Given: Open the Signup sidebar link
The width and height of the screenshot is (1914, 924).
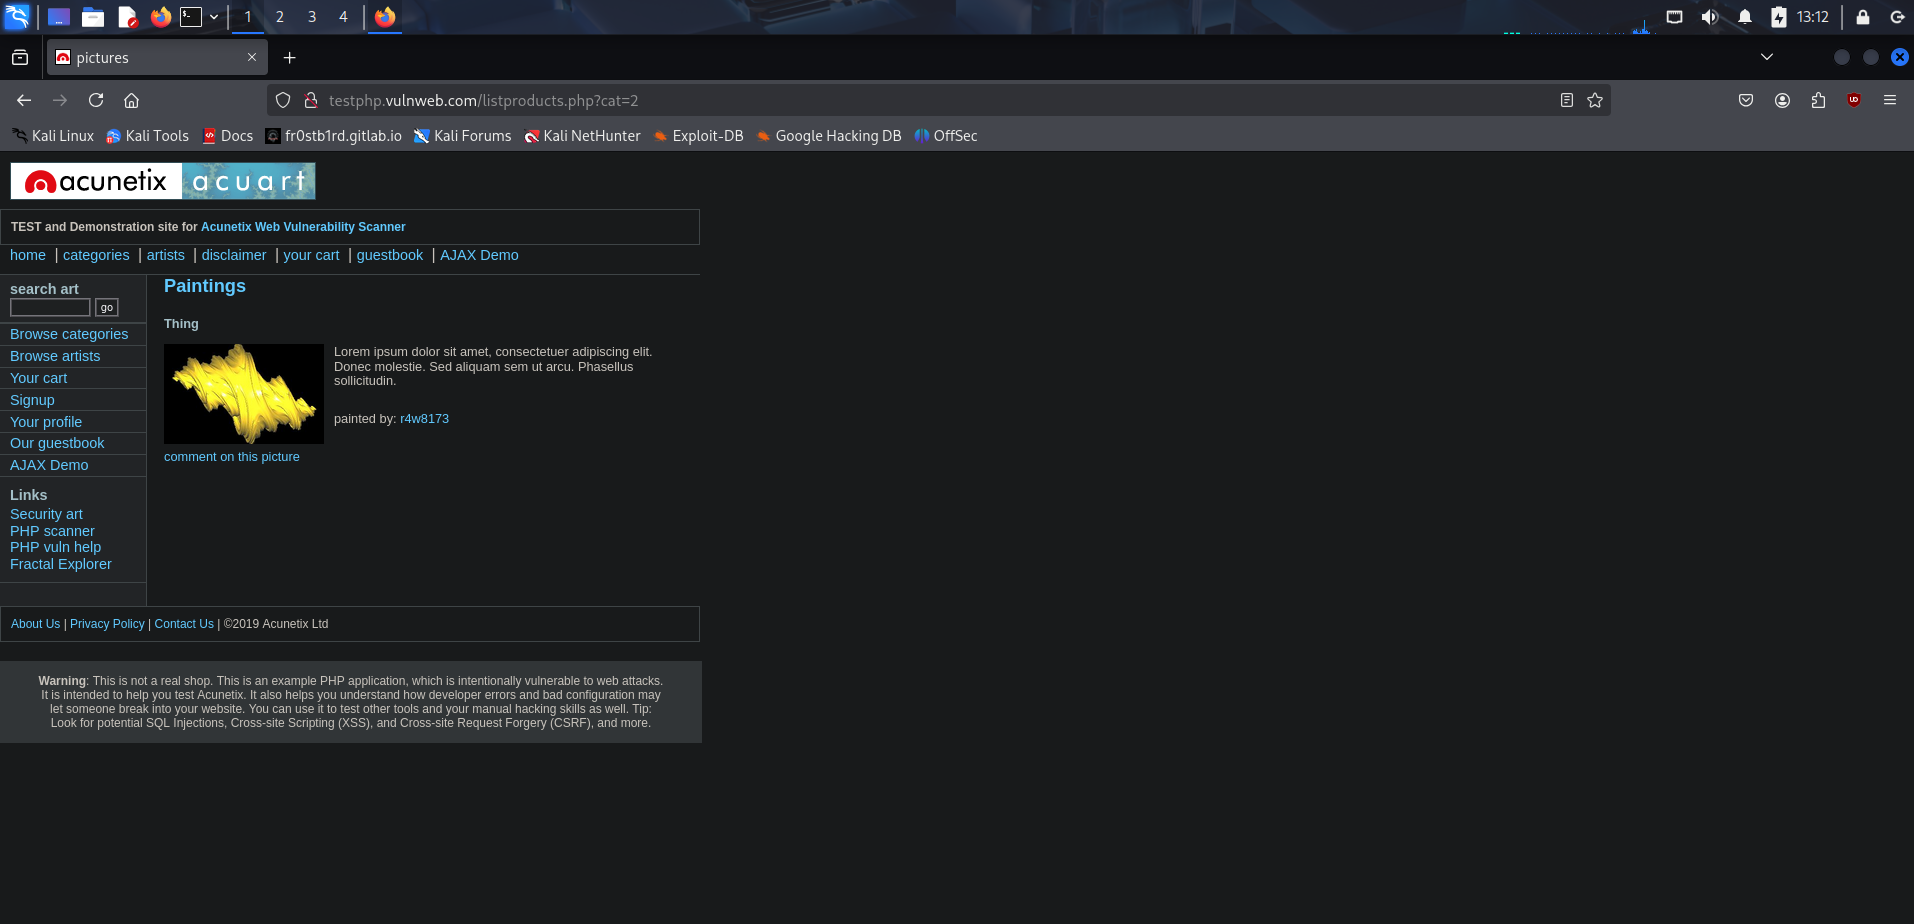Looking at the screenshot, I should tap(32, 400).
